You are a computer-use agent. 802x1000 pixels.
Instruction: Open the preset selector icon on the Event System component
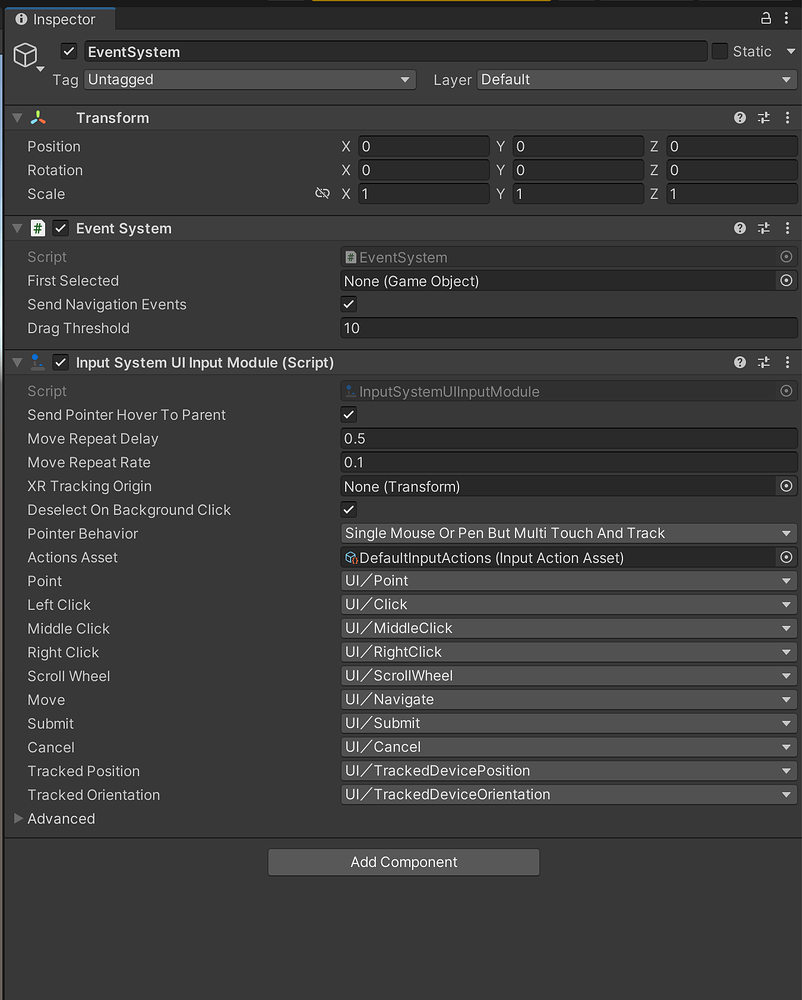[x=763, y=228]
